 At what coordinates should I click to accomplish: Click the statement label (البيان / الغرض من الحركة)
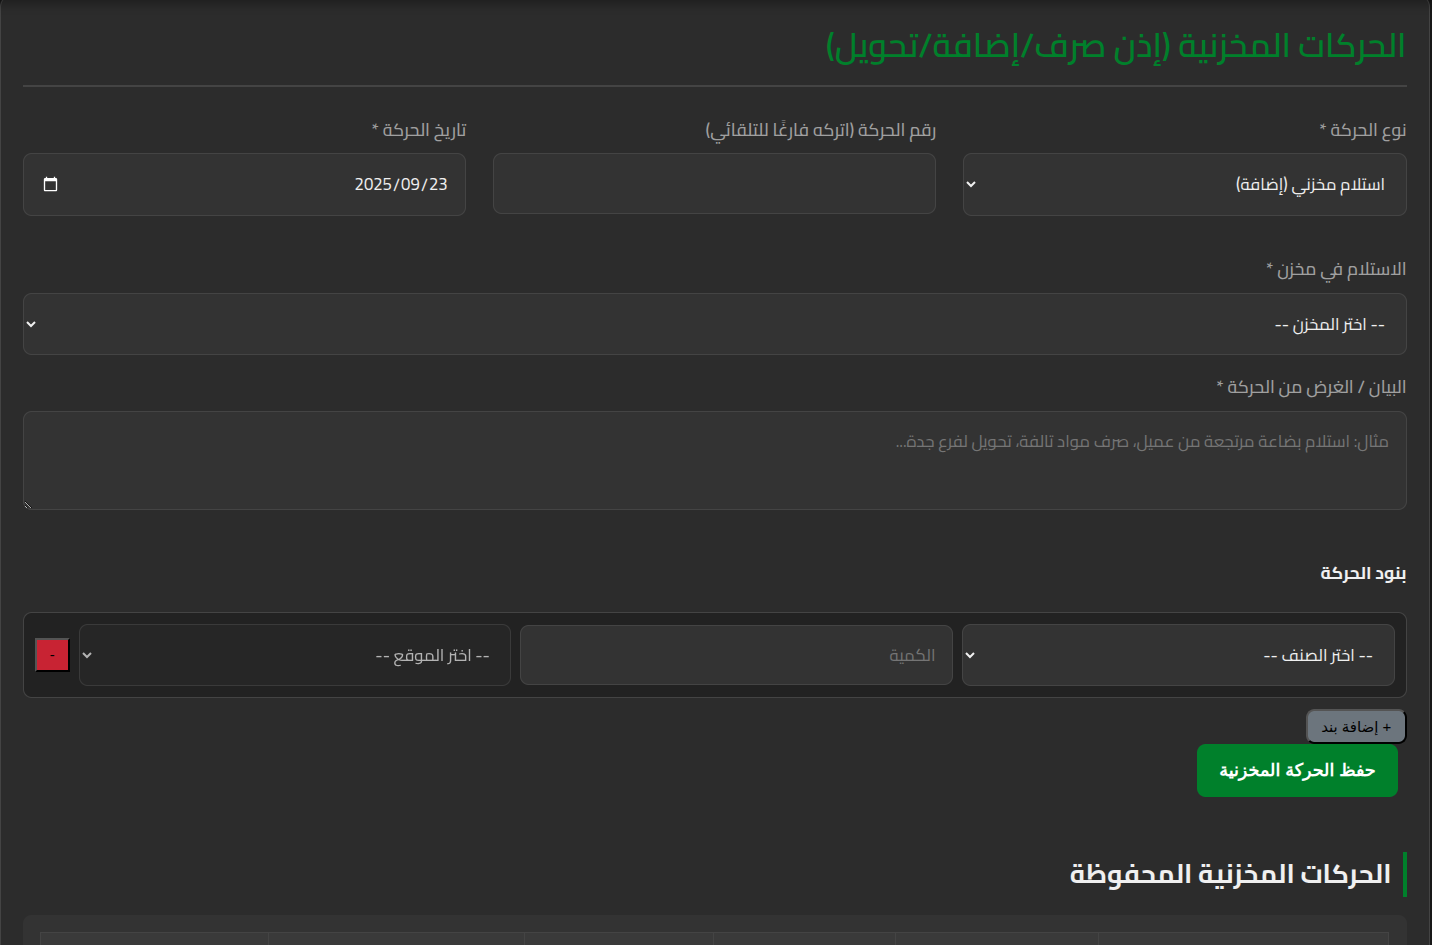pos(1311,387)
